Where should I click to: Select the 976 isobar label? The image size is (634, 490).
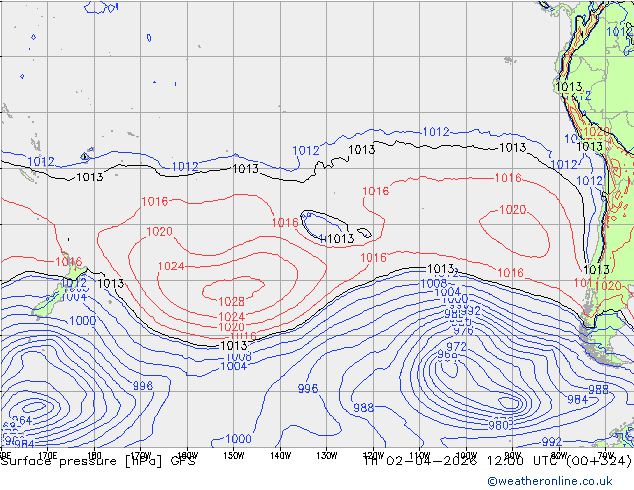point(463,331)
